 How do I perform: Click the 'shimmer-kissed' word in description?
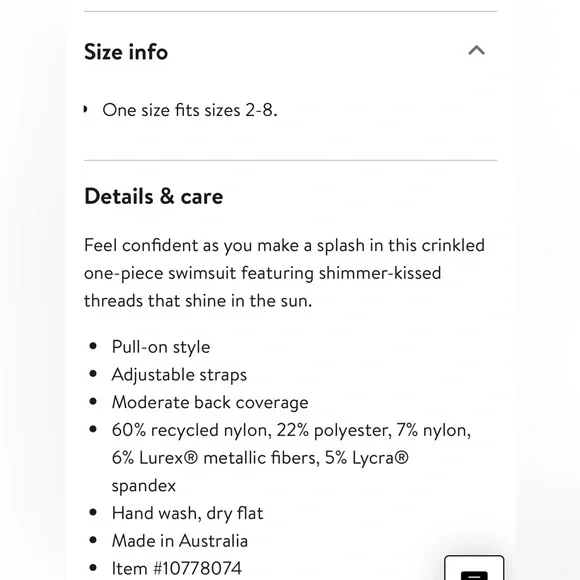point(380,273)
